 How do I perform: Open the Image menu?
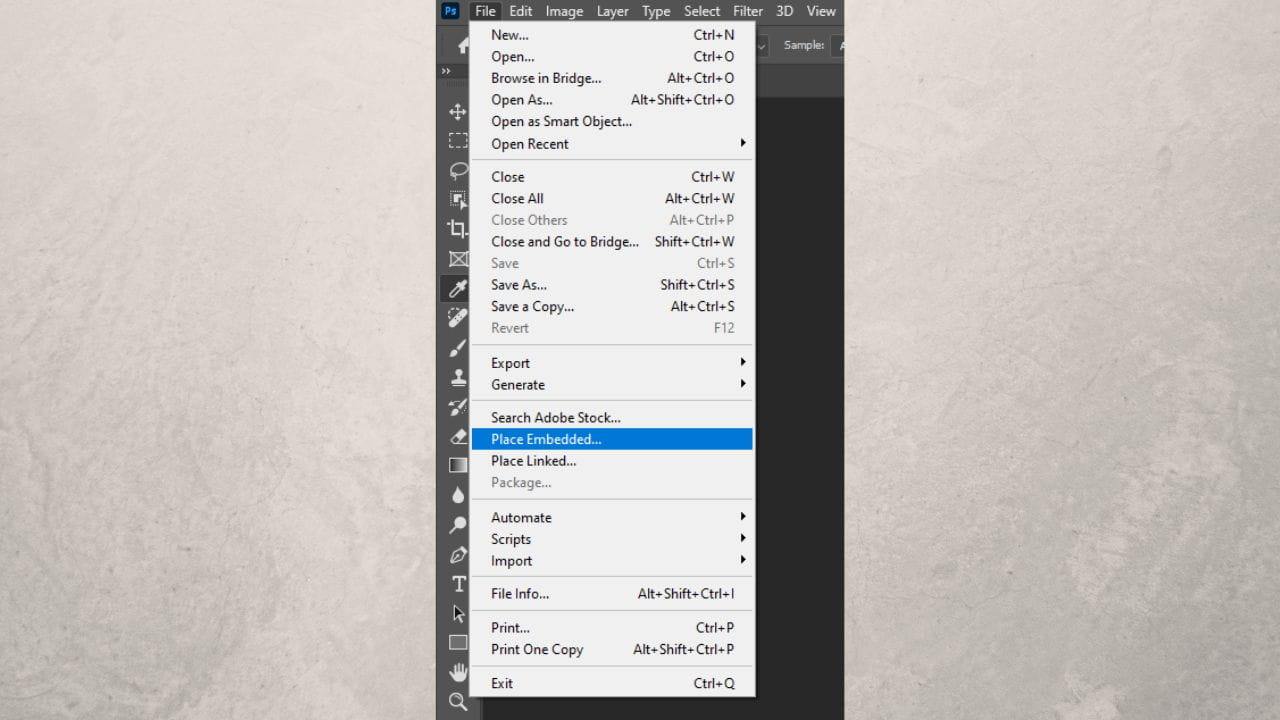coord(564,11)
